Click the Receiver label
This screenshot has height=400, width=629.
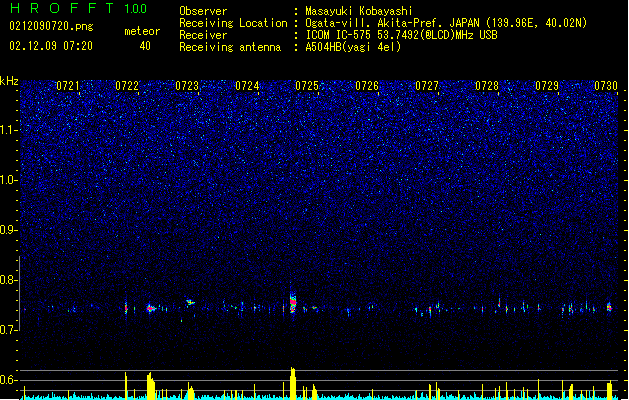click(x=203, y=35)
